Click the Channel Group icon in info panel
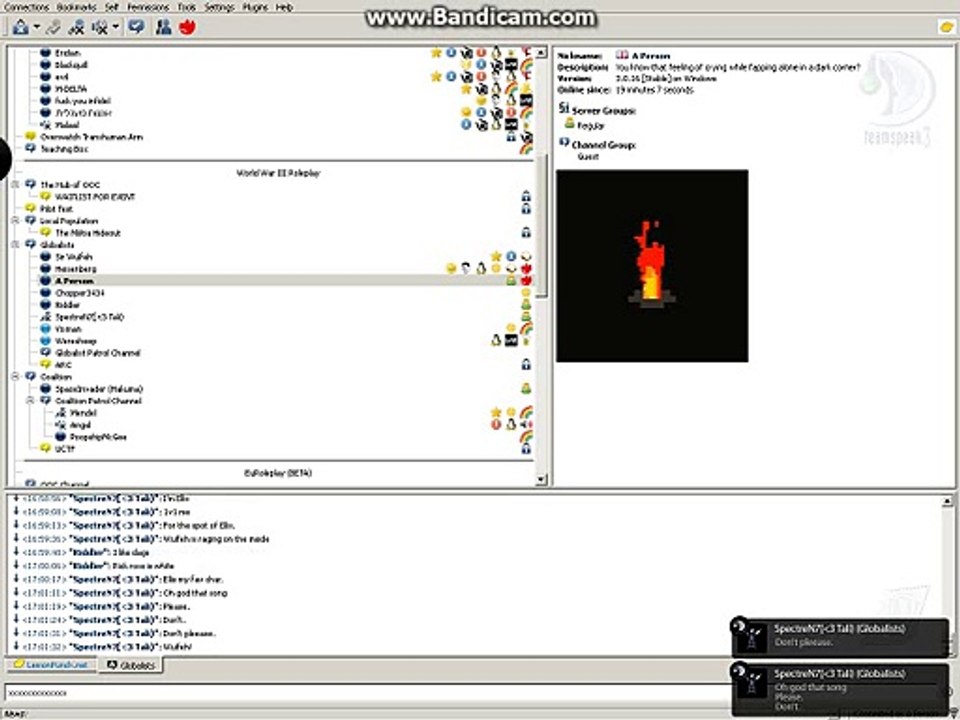The height and width of the screenshot is (720, 960). click(x=564, y=143)
